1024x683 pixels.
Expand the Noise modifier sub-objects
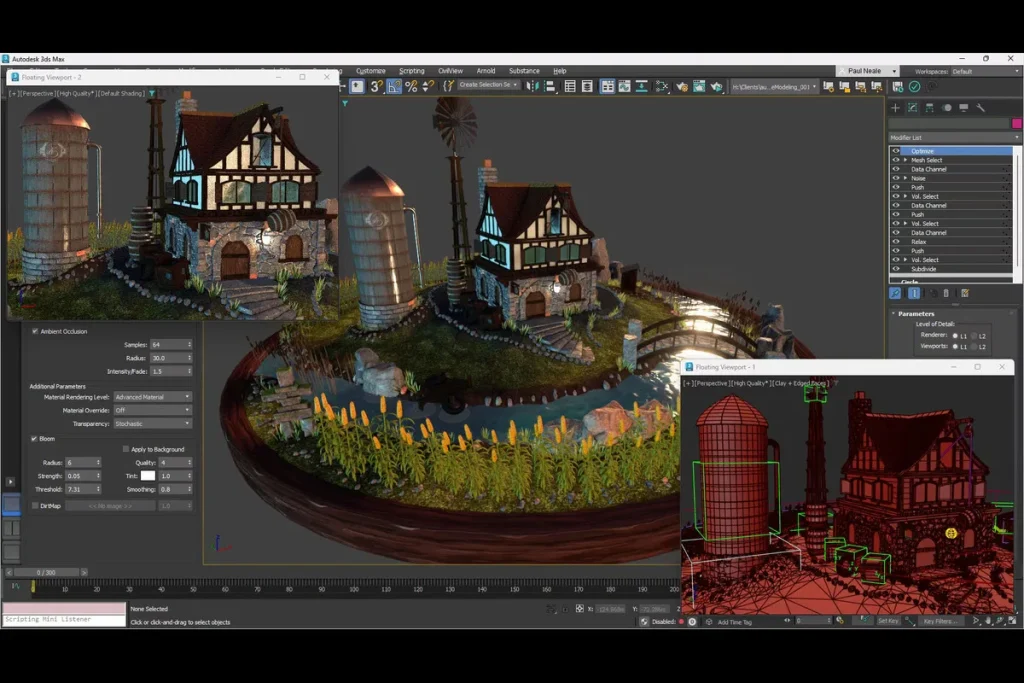(905, 178)
